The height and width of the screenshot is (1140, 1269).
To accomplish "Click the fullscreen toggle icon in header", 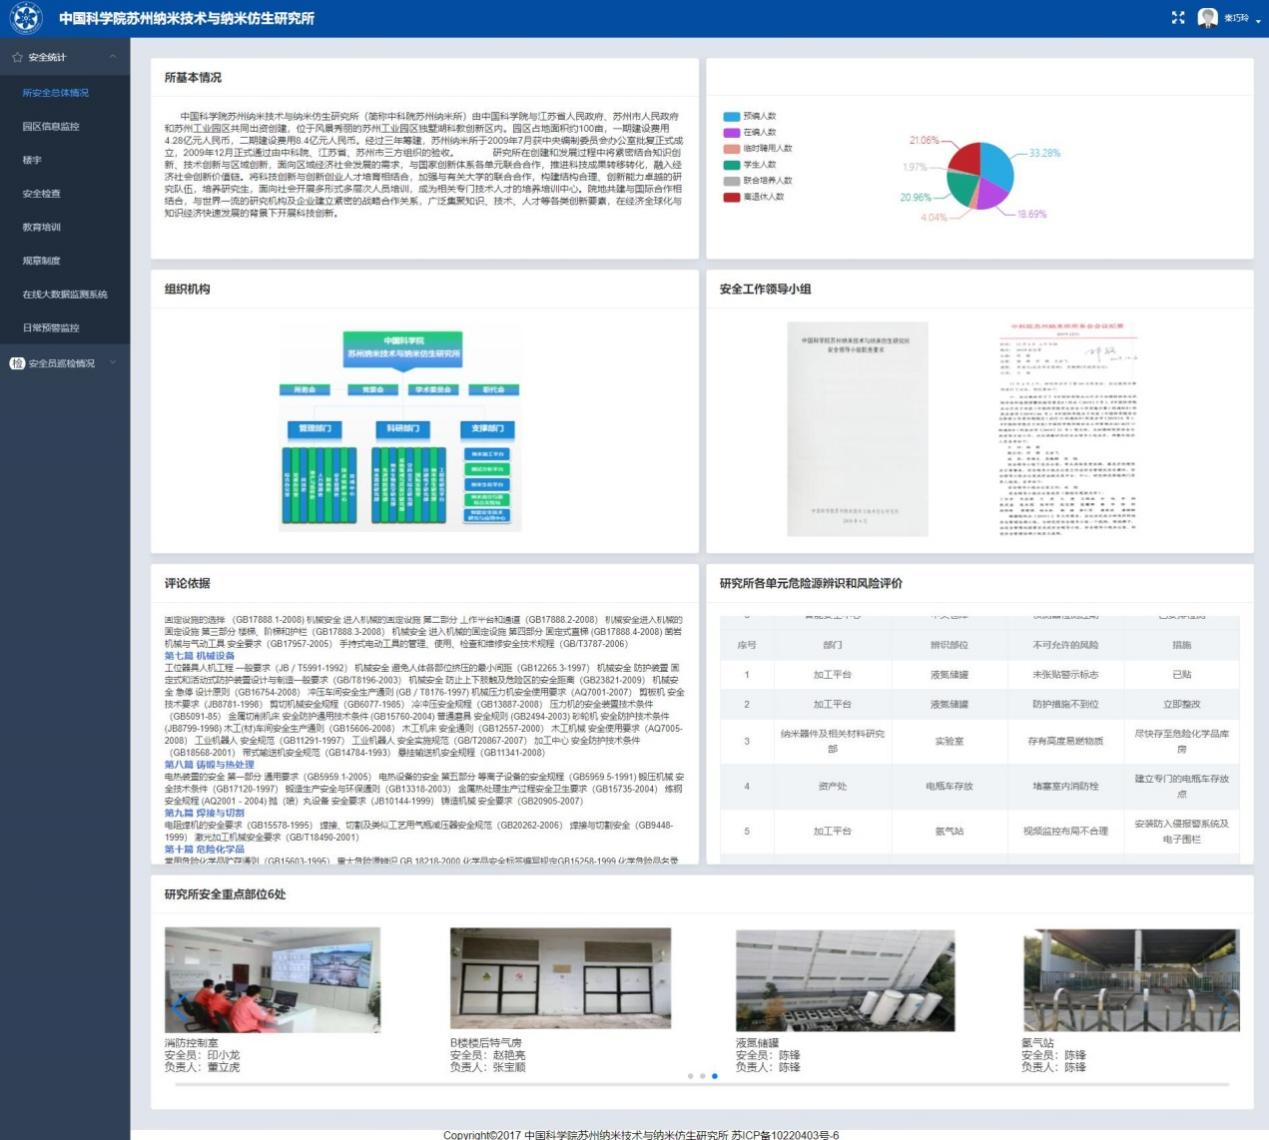I will [1177, 18].
